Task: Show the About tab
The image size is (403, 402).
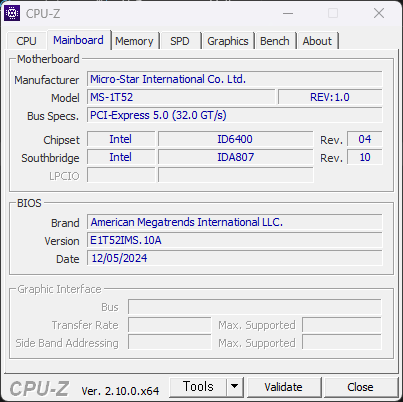Action: tap(317, 41)
